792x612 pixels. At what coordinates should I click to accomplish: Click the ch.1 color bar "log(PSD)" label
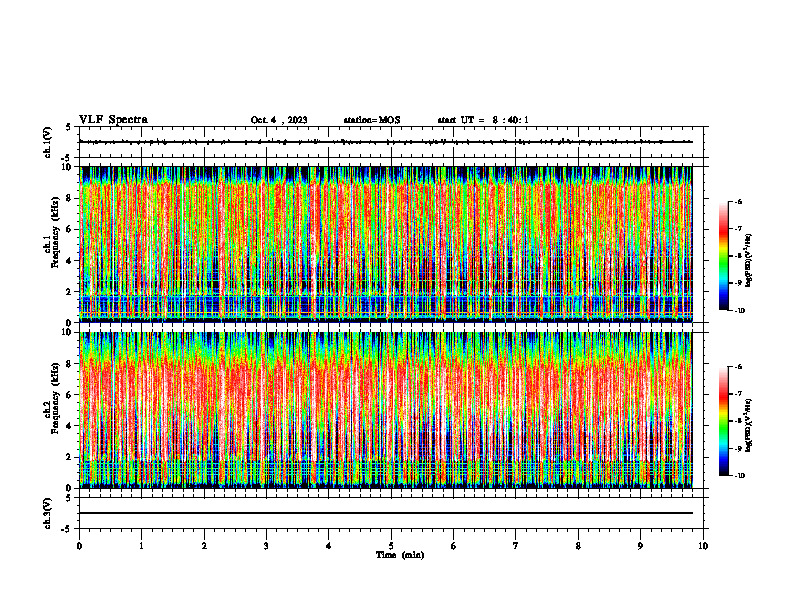click(749, 261)
